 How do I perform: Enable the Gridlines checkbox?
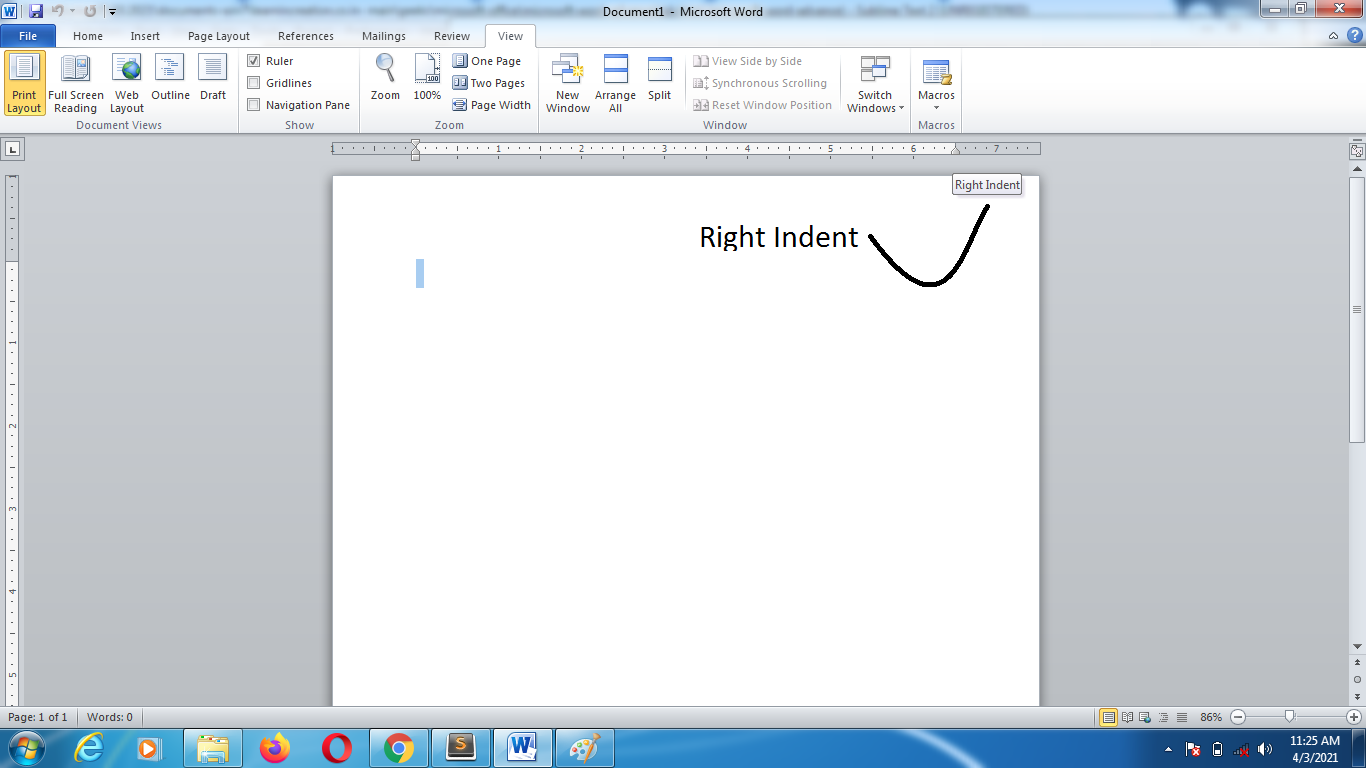click(x=254, y=82)
